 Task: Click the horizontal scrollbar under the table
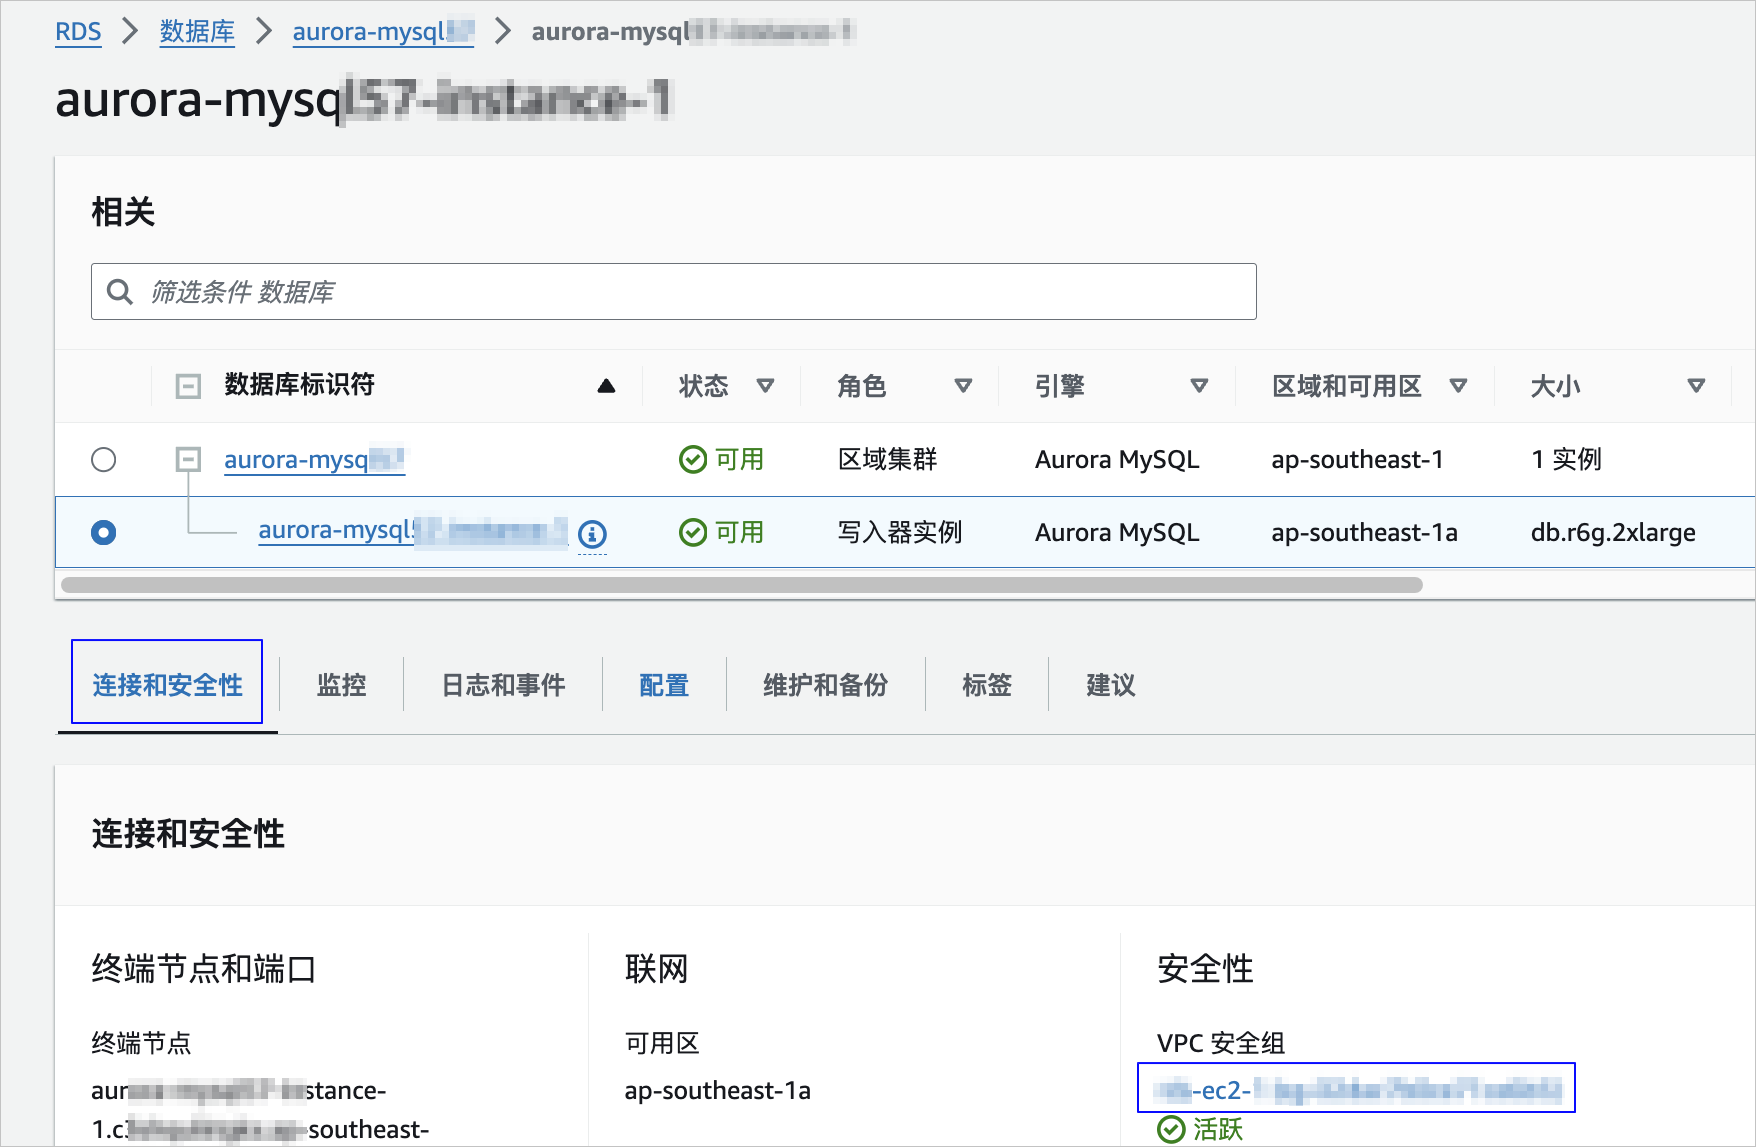click(741, 585)
